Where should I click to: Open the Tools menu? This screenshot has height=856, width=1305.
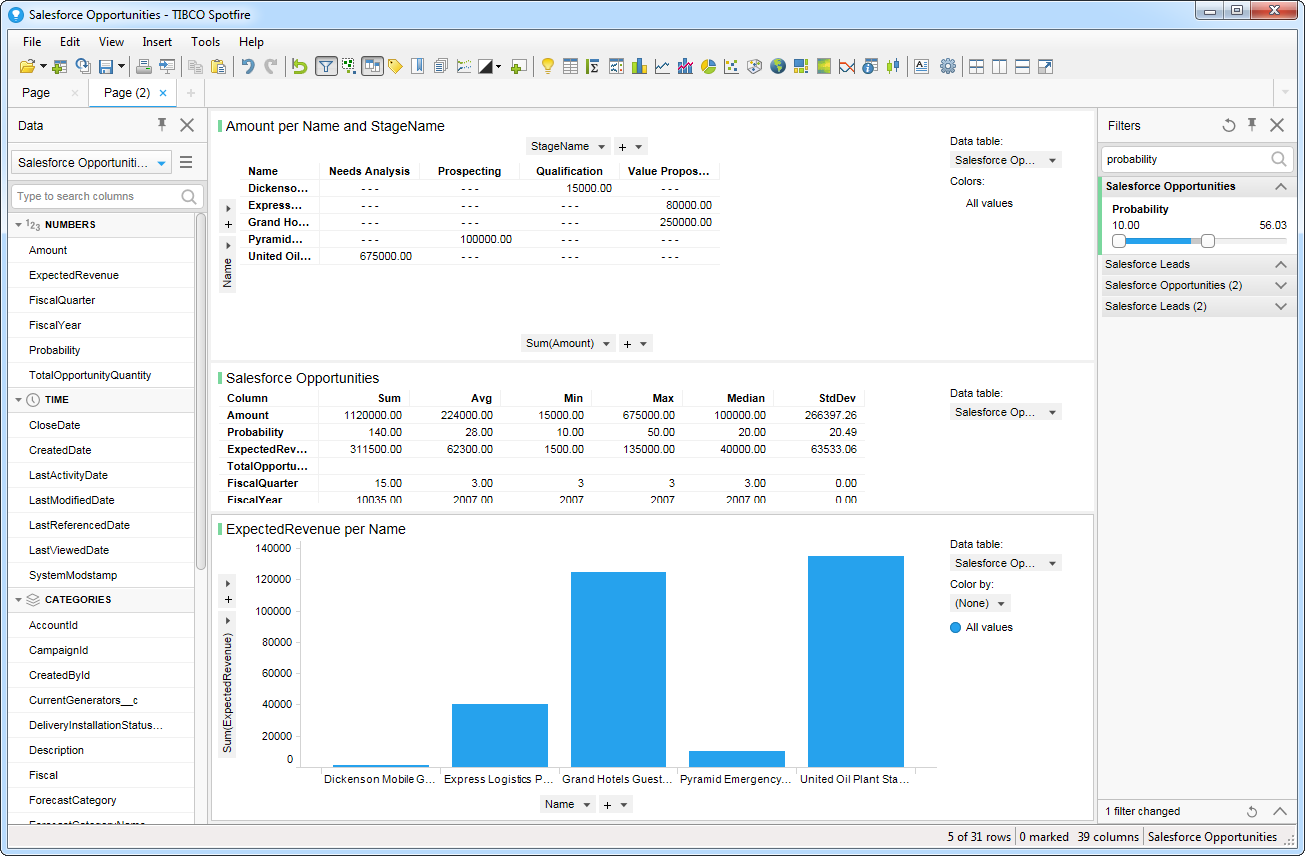click(x=205, y=42)
